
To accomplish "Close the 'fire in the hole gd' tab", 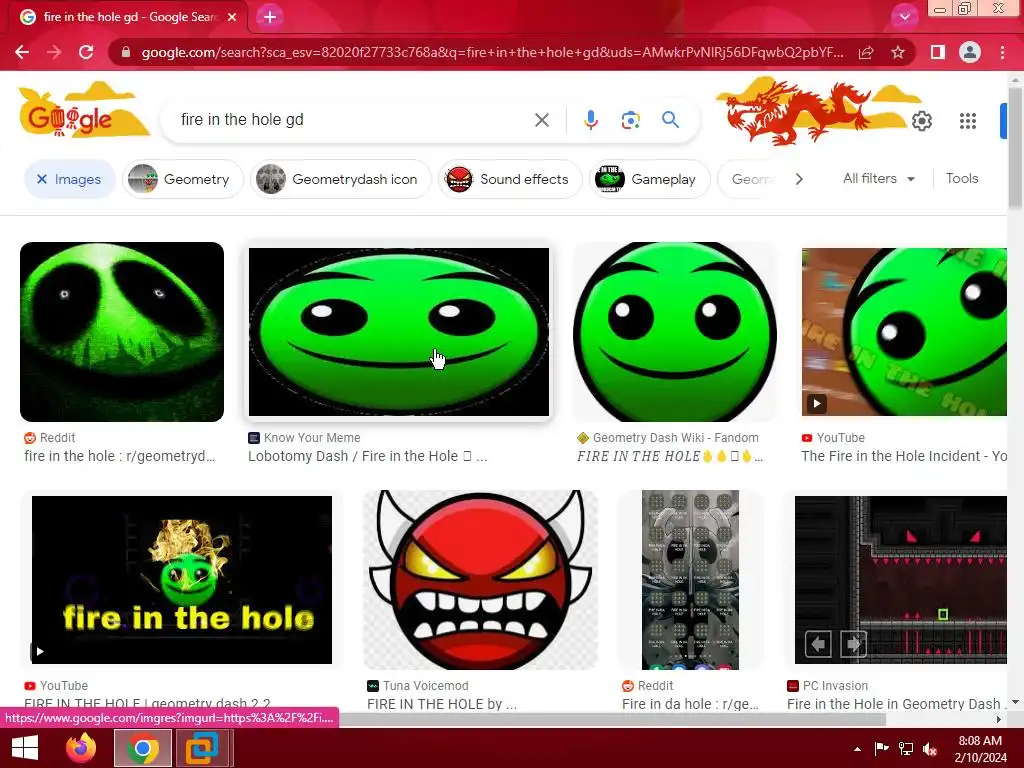I will click(x=232, y=17).
